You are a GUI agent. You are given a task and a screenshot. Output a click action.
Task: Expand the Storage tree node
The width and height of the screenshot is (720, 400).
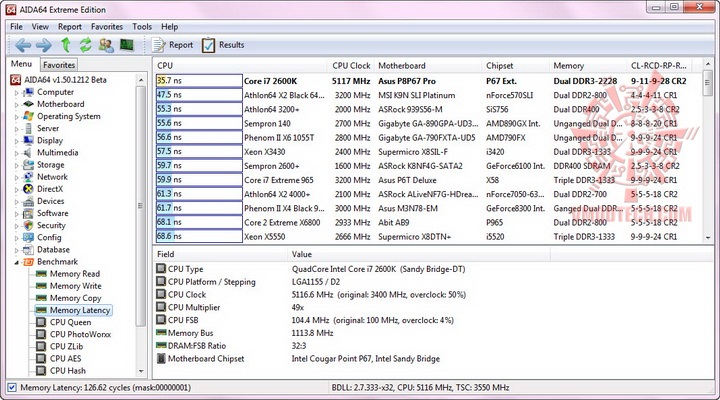point(17,165)
